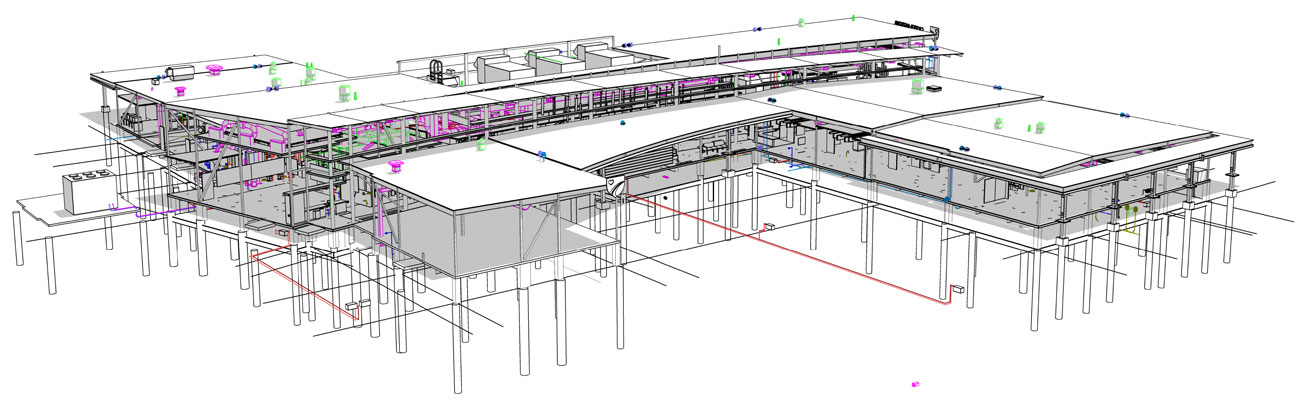Click the green fixture on the center roof

tap(481, 145)
